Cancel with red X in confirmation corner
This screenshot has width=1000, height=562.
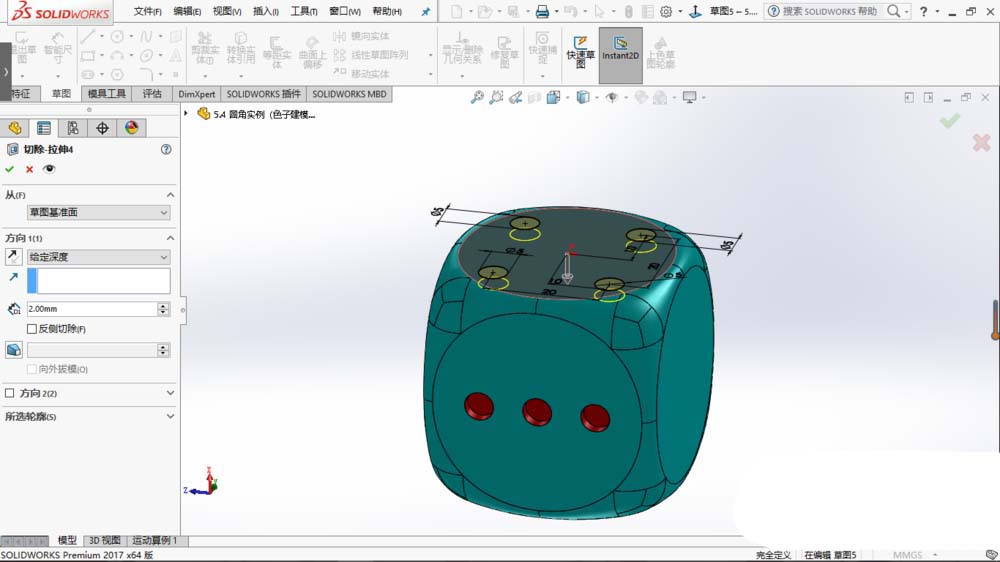[981, 143]
